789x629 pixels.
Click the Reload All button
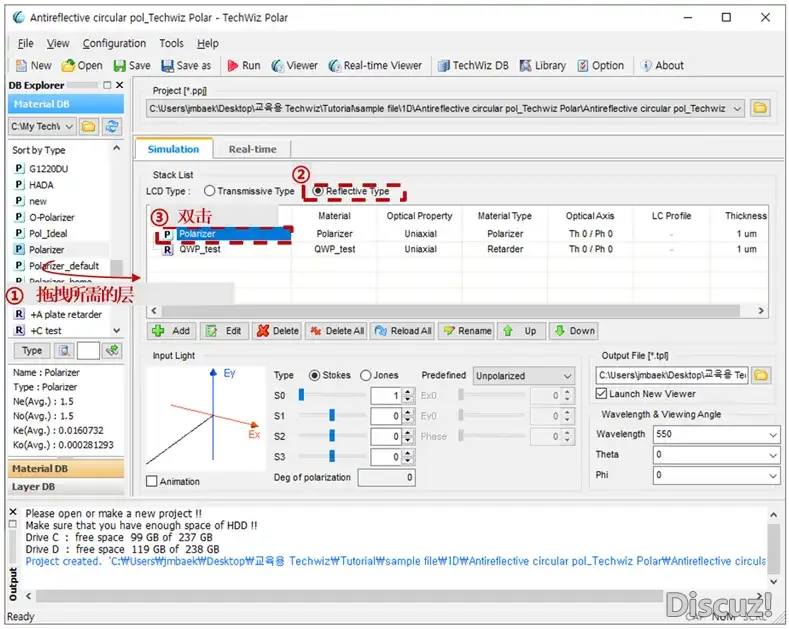[403, 331]
